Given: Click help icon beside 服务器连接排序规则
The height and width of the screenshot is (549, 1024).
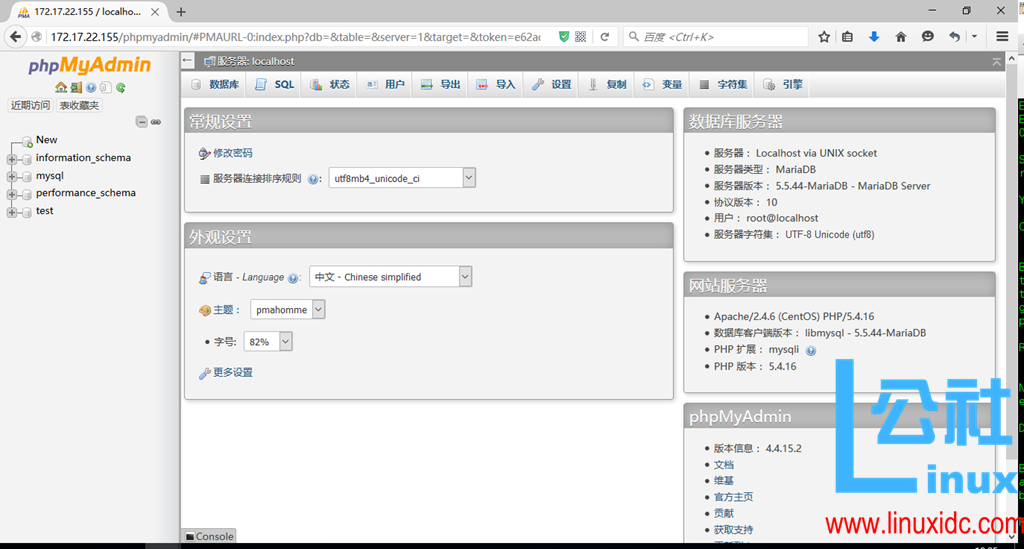Looking at the screenshot, I should click(x=313, y=180).
